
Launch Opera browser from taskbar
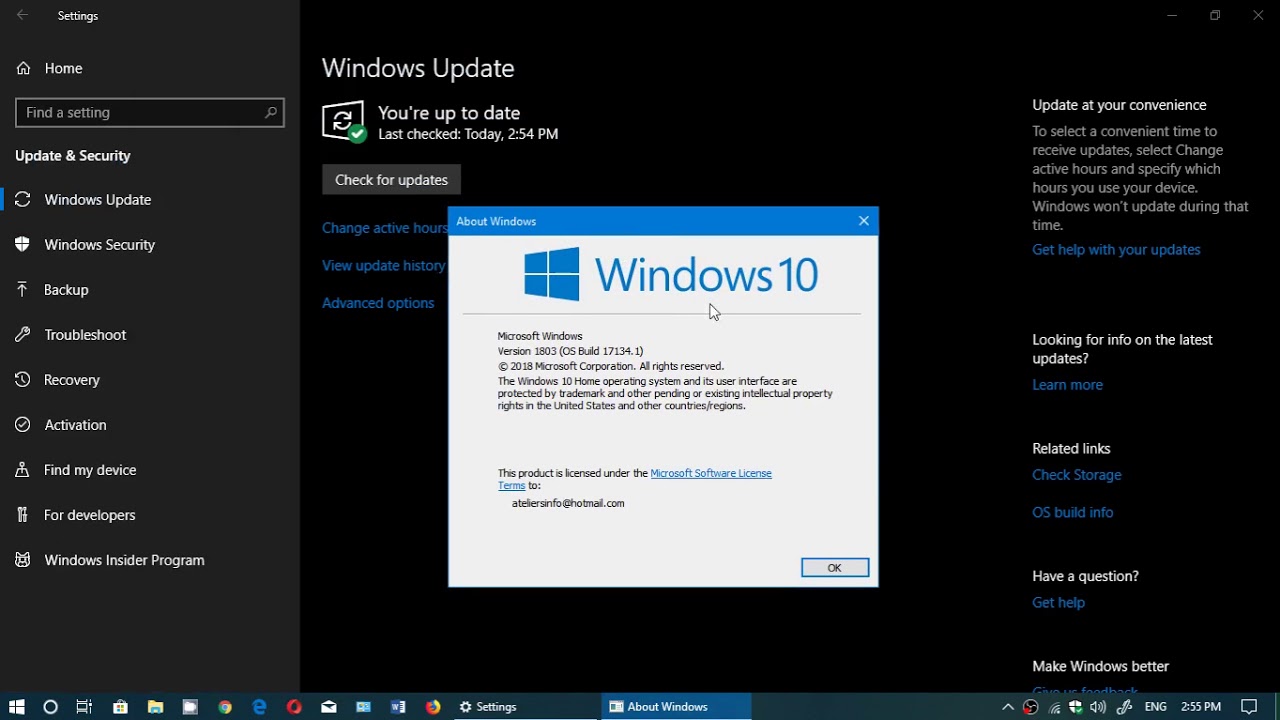pos(294,707)
